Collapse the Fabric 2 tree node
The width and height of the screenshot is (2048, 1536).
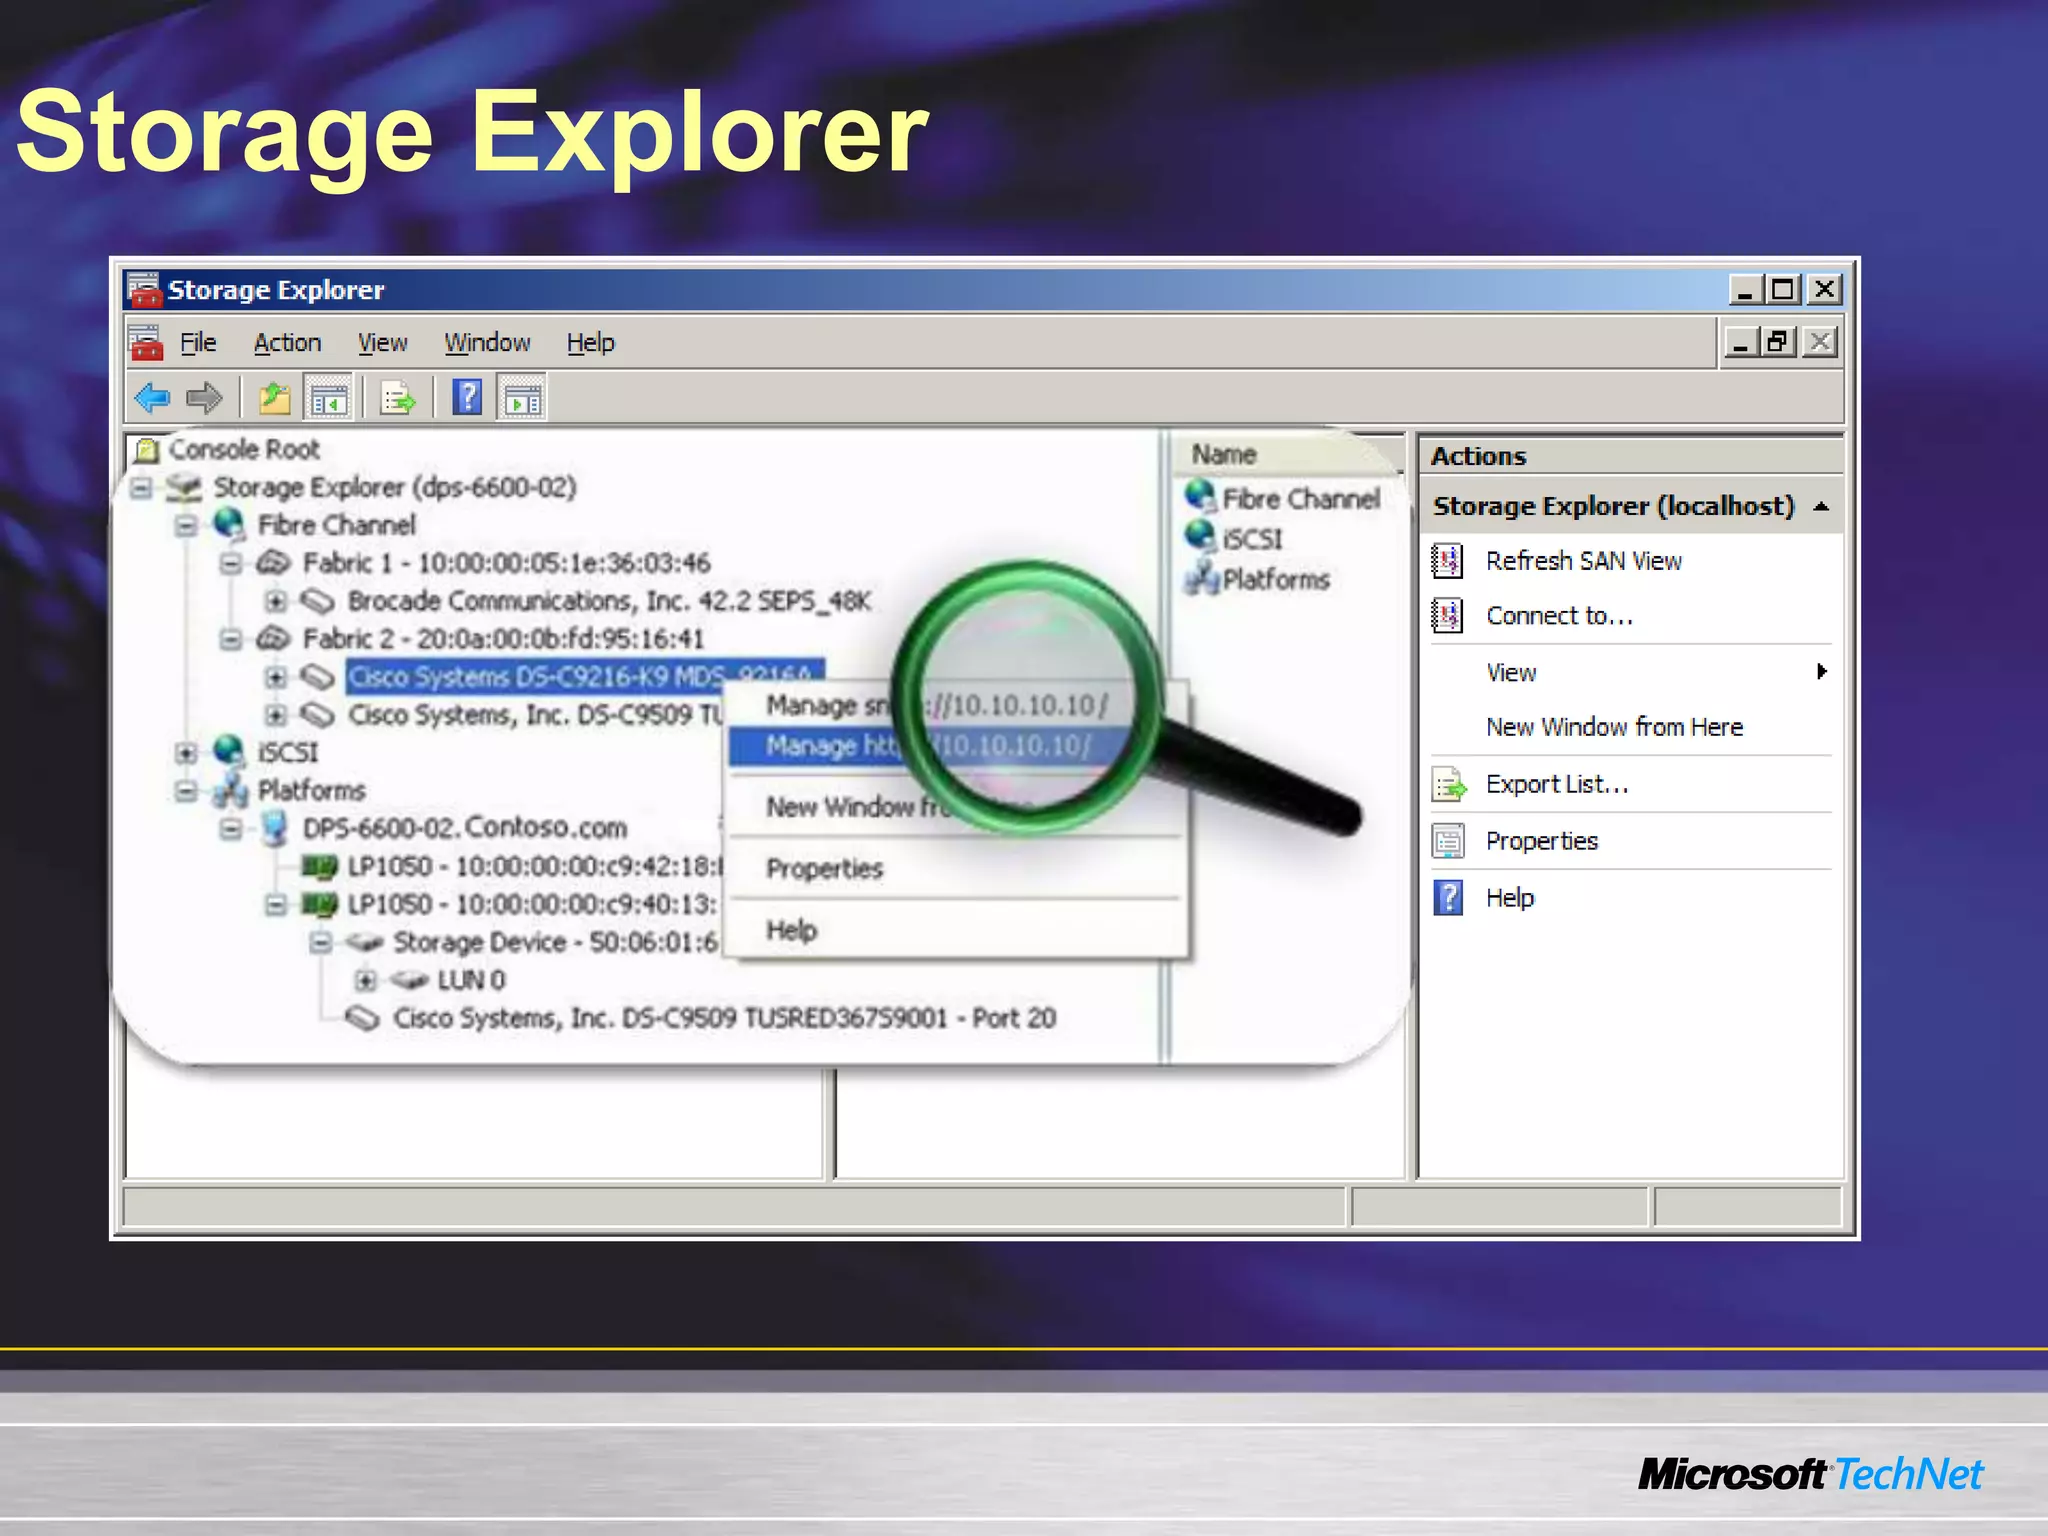click(x=231, y=639)
